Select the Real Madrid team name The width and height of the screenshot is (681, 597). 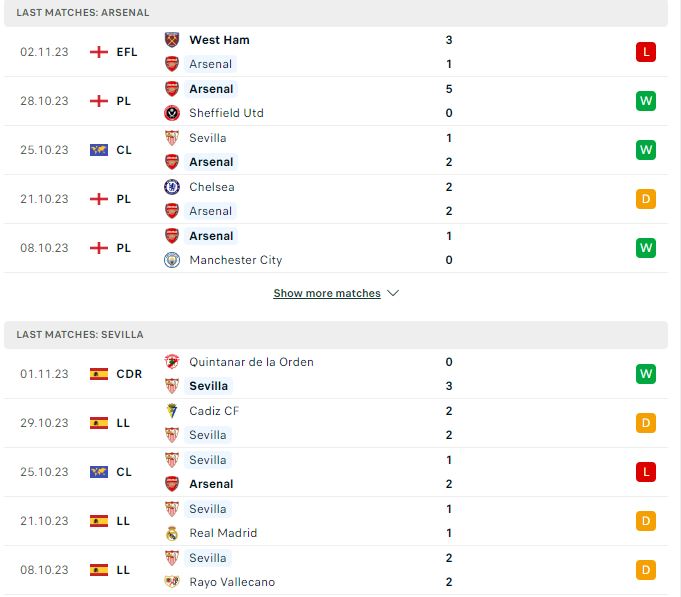(x=223, y=533)
